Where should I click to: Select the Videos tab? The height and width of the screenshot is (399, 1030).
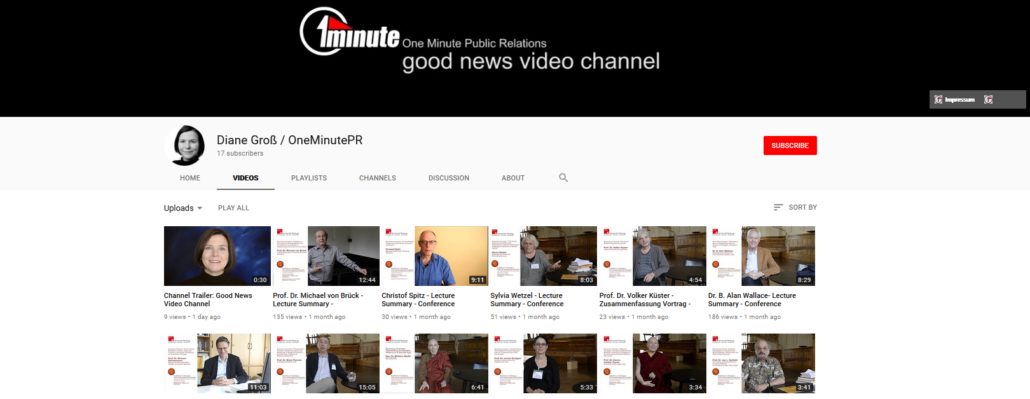click(246, 178)
